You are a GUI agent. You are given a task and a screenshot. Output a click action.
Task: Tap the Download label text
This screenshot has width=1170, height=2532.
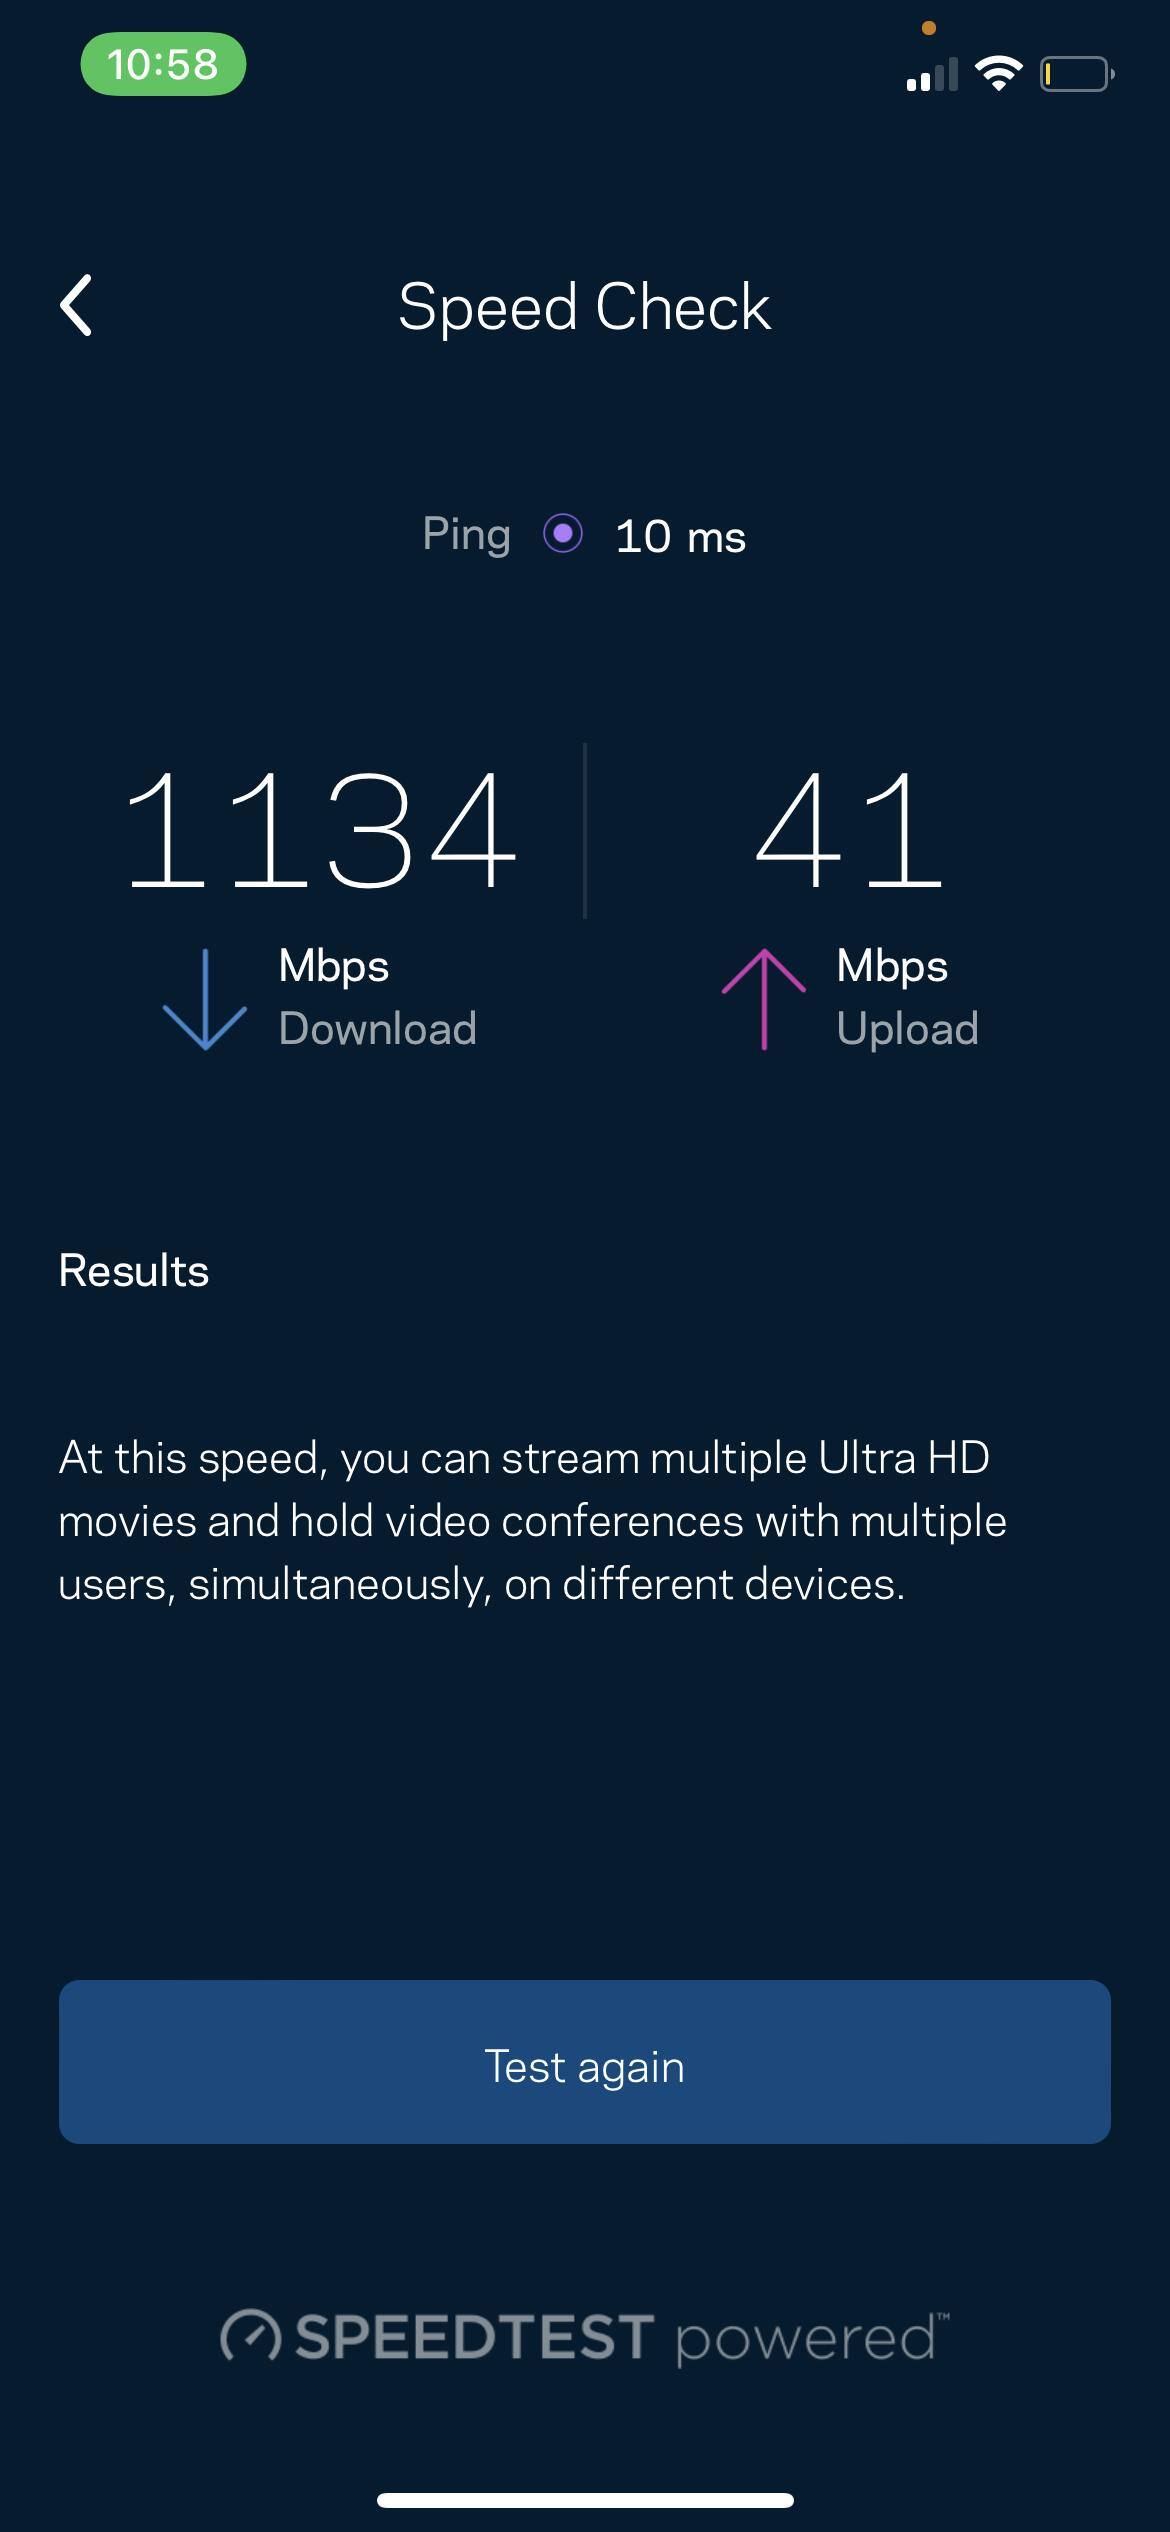pyautogui.click(x=377, y=1029)
